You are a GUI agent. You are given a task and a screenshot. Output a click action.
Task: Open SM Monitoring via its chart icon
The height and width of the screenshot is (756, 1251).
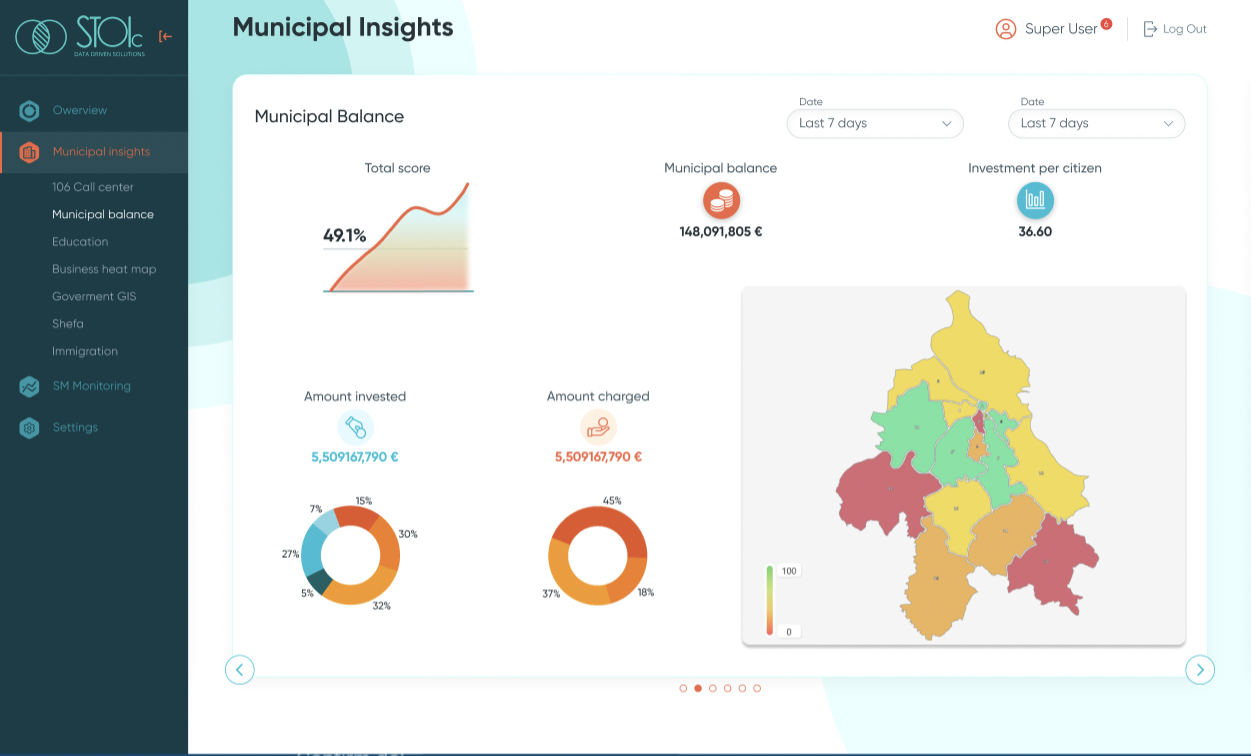[x=30, y=386]
